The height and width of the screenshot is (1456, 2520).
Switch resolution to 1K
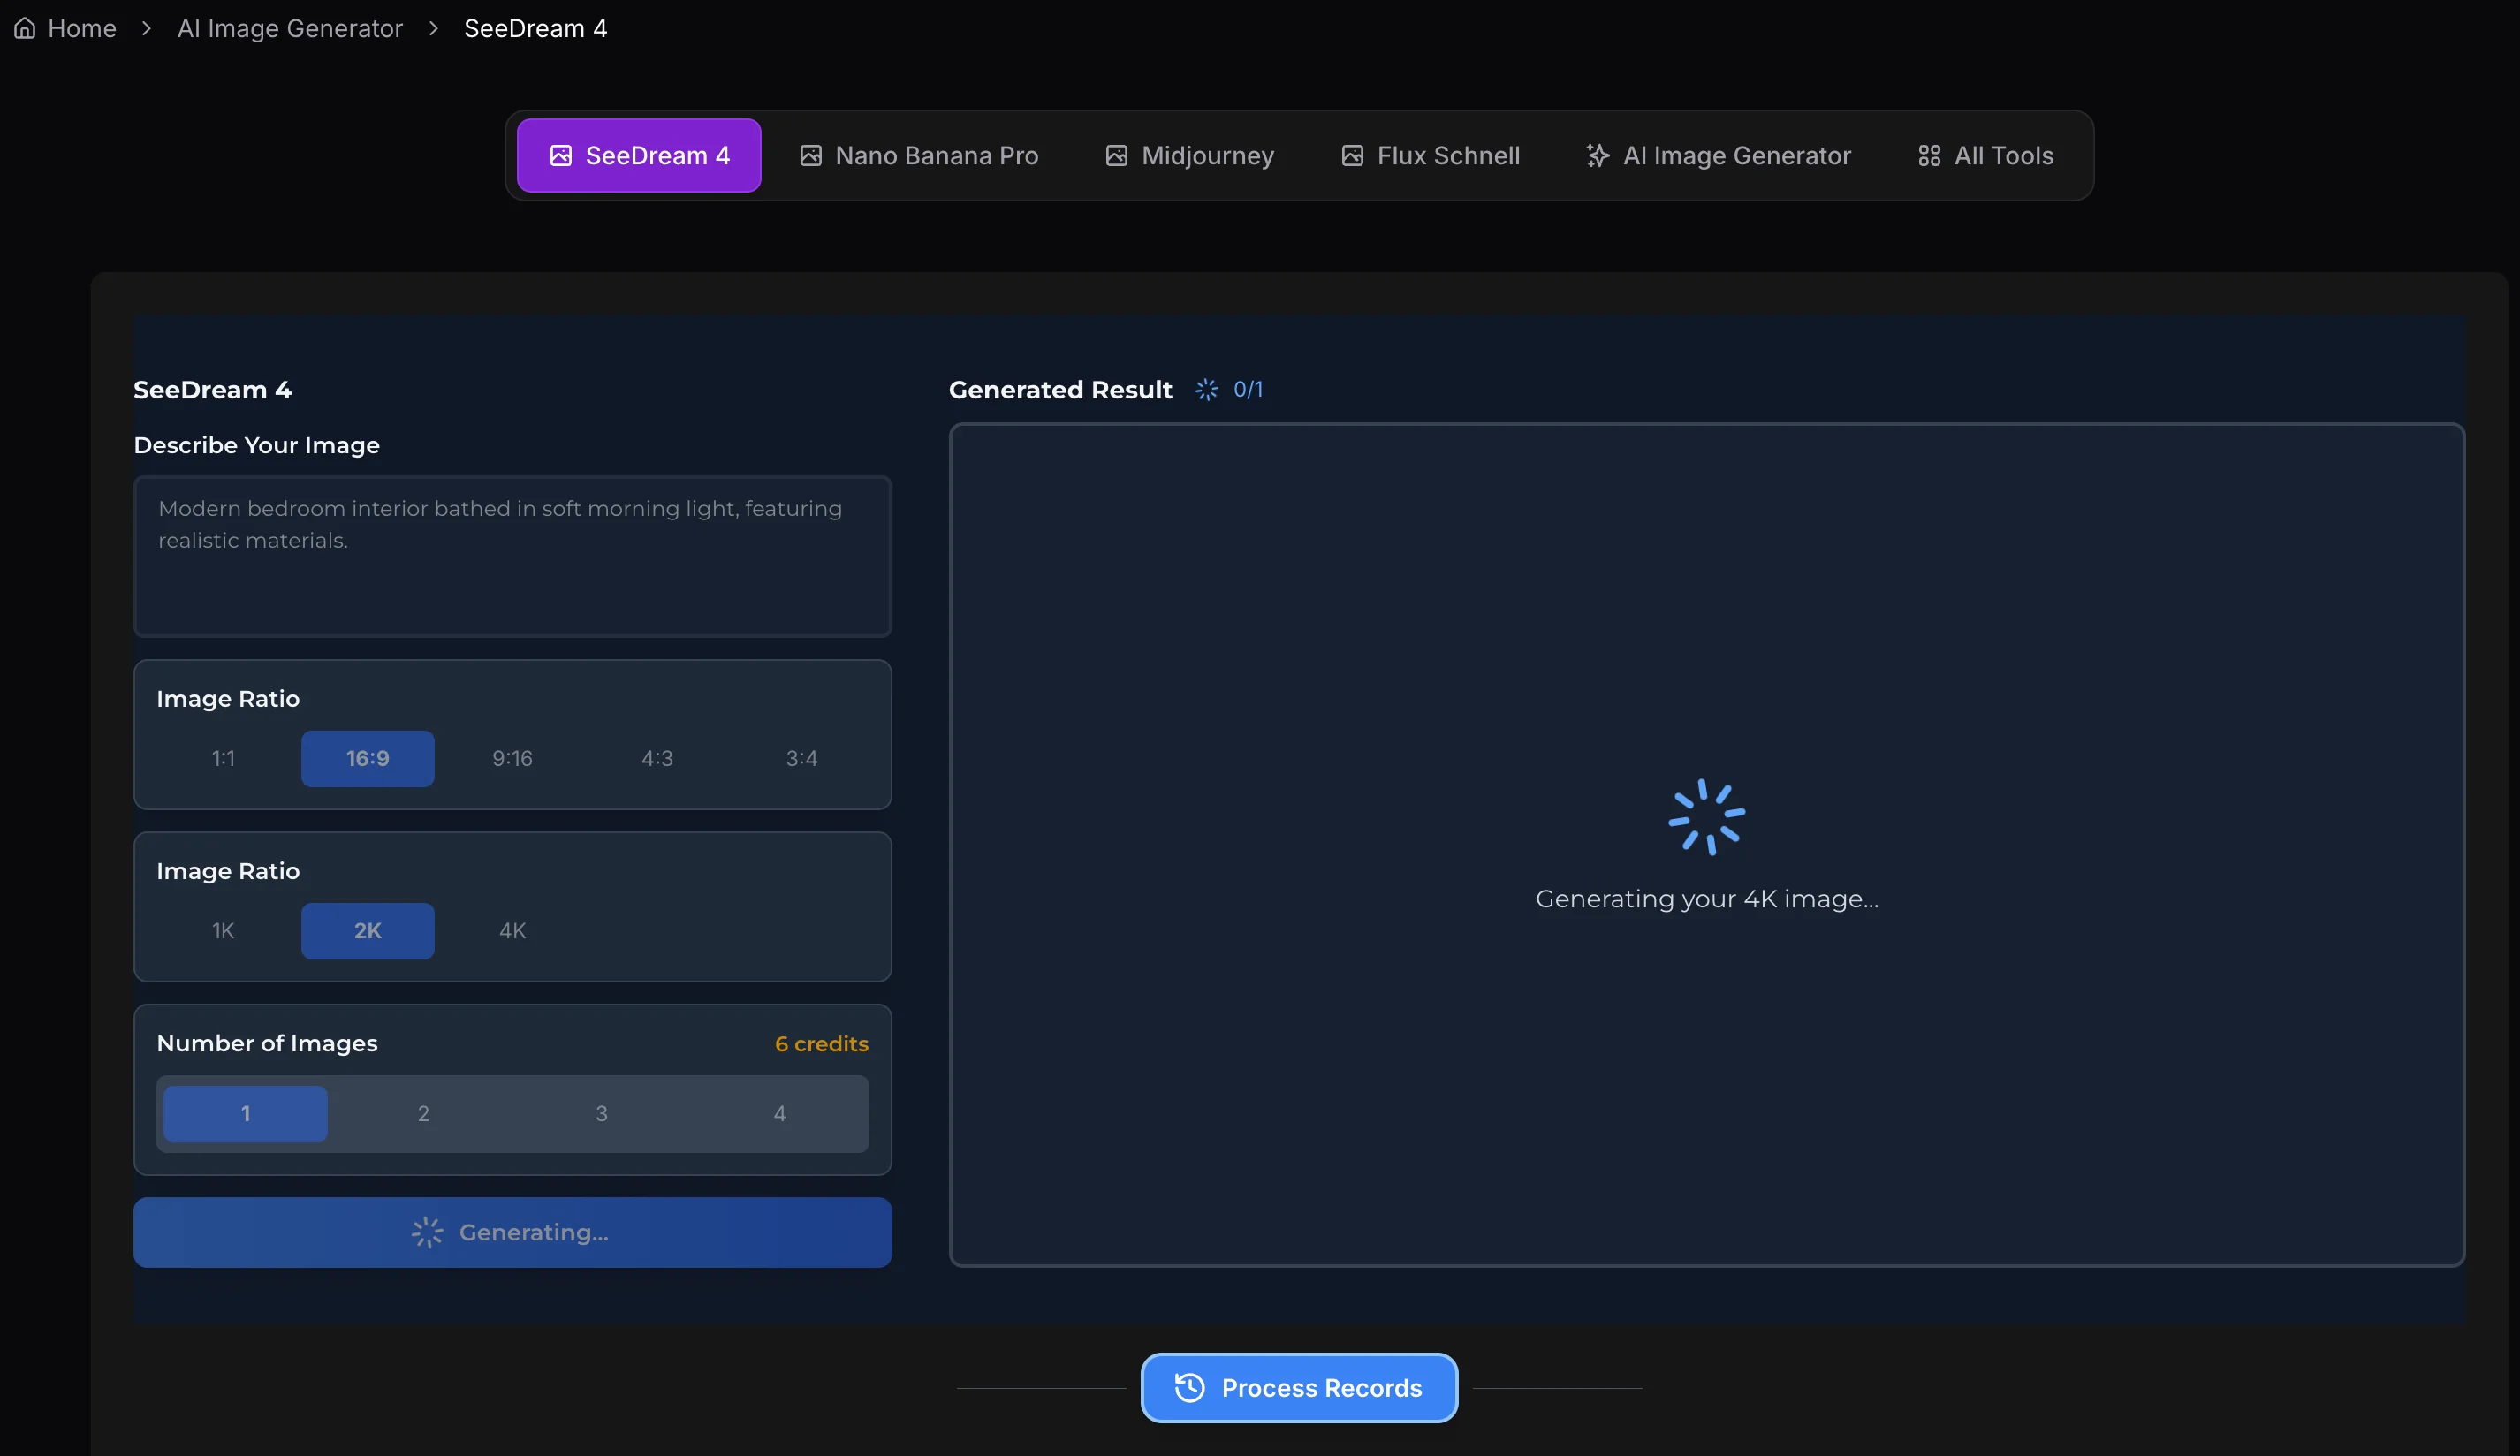pyautogui.click(x=223, y=930)
